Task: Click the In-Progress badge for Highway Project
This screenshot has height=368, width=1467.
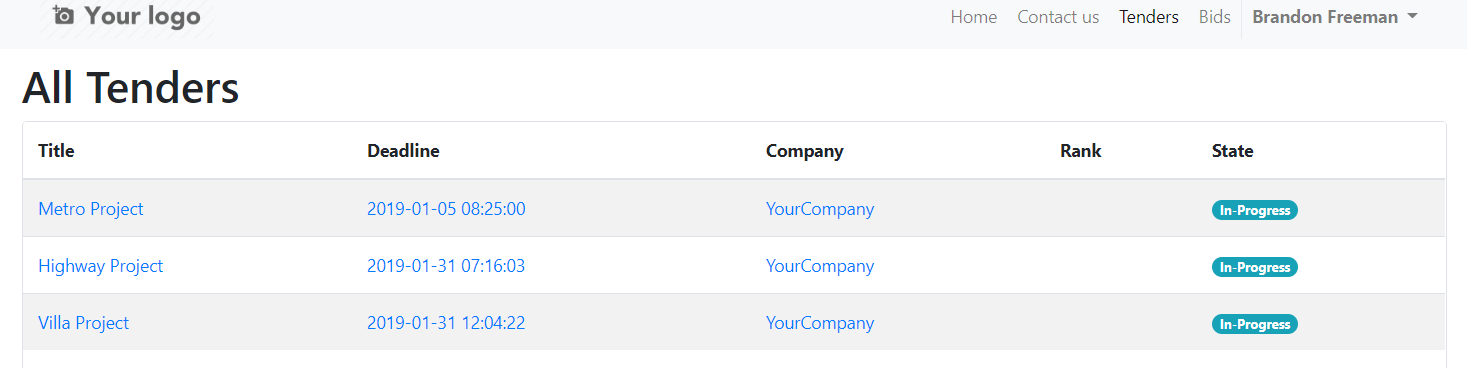Action: [x=1255, y=267]
